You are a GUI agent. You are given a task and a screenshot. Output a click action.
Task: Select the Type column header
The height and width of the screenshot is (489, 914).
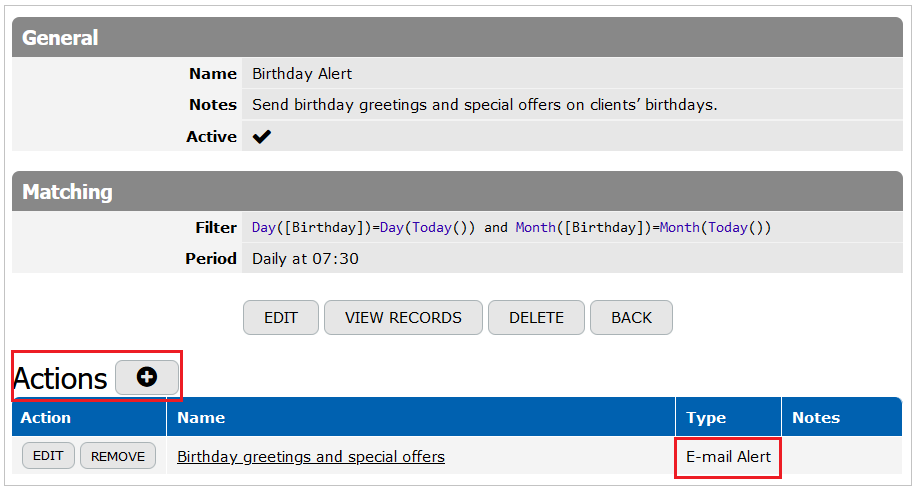(706, 417)
